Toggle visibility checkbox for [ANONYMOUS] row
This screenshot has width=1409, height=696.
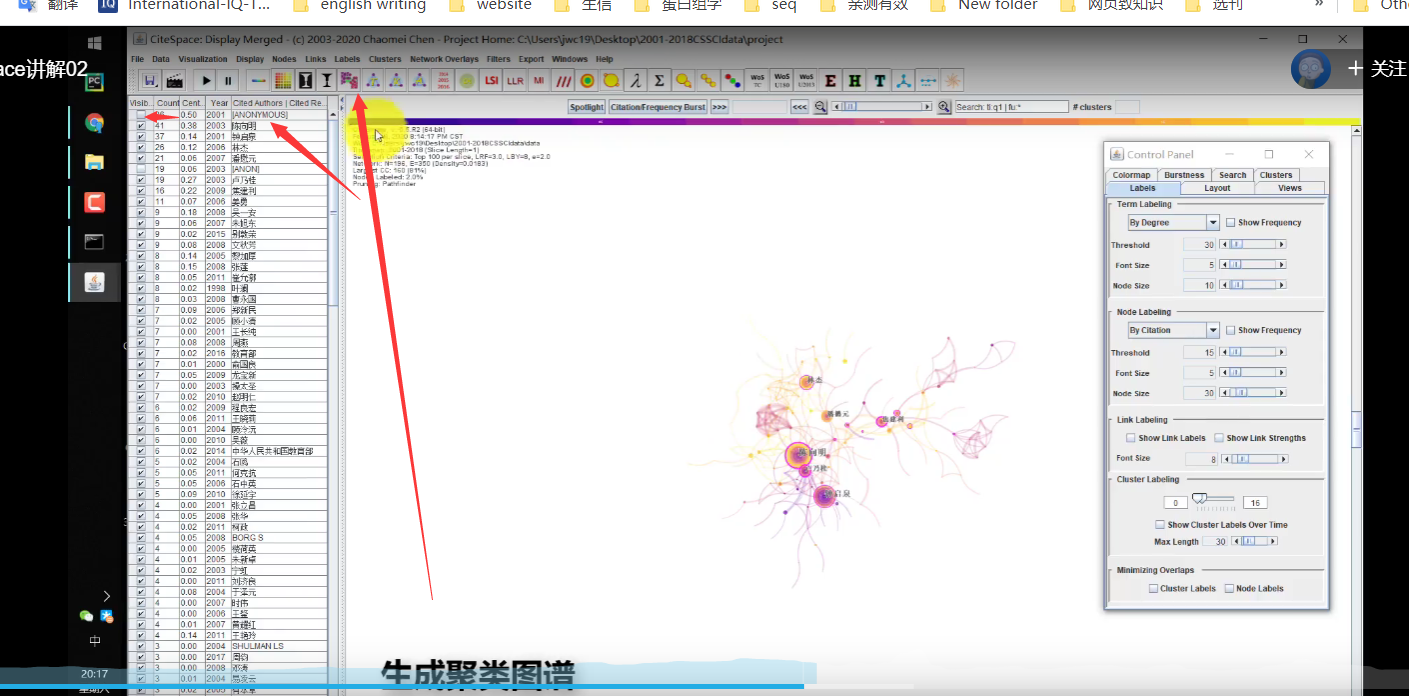coord(141,115)
